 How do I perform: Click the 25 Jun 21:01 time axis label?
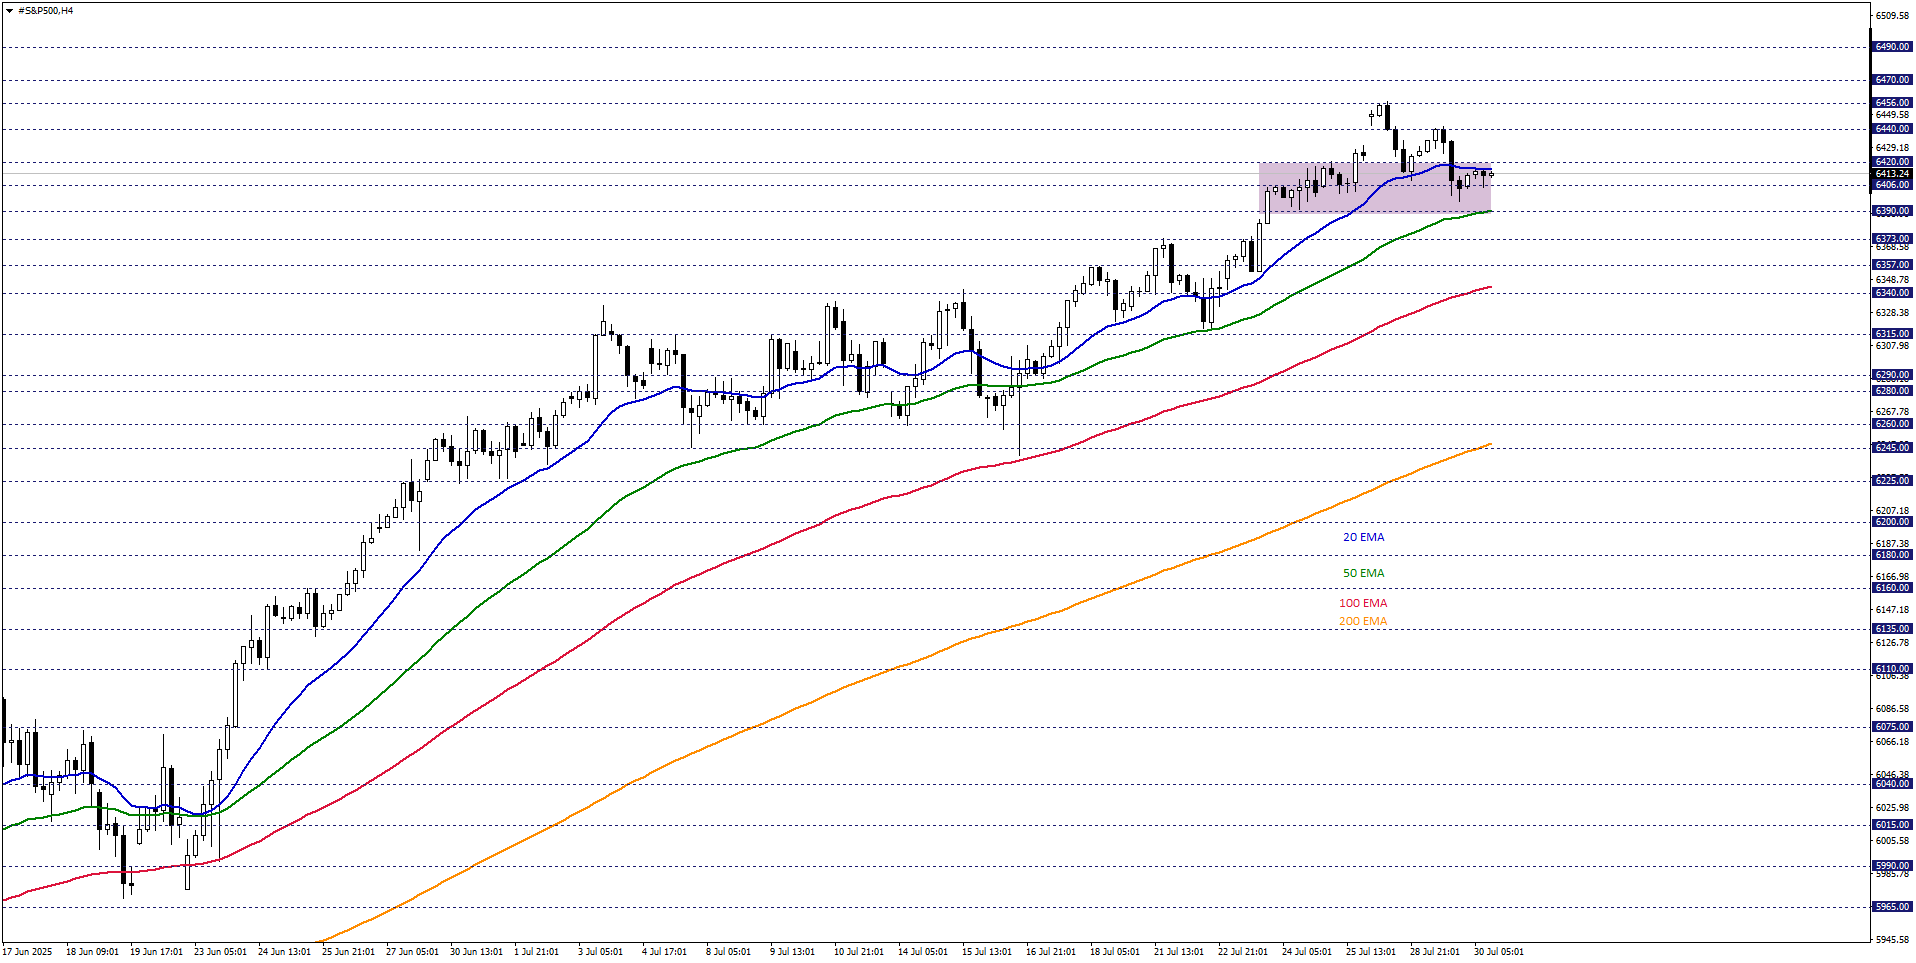348,952
